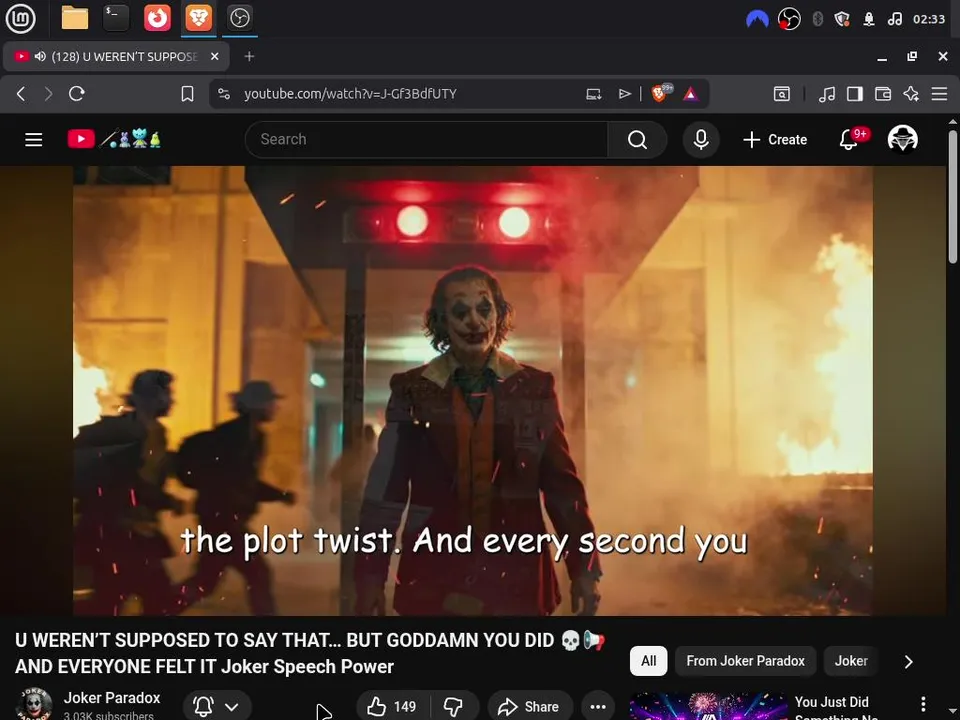Screen dimensions: 960x720
Task: Click the magnifying glass search button
Action: [x=637, y=140]
